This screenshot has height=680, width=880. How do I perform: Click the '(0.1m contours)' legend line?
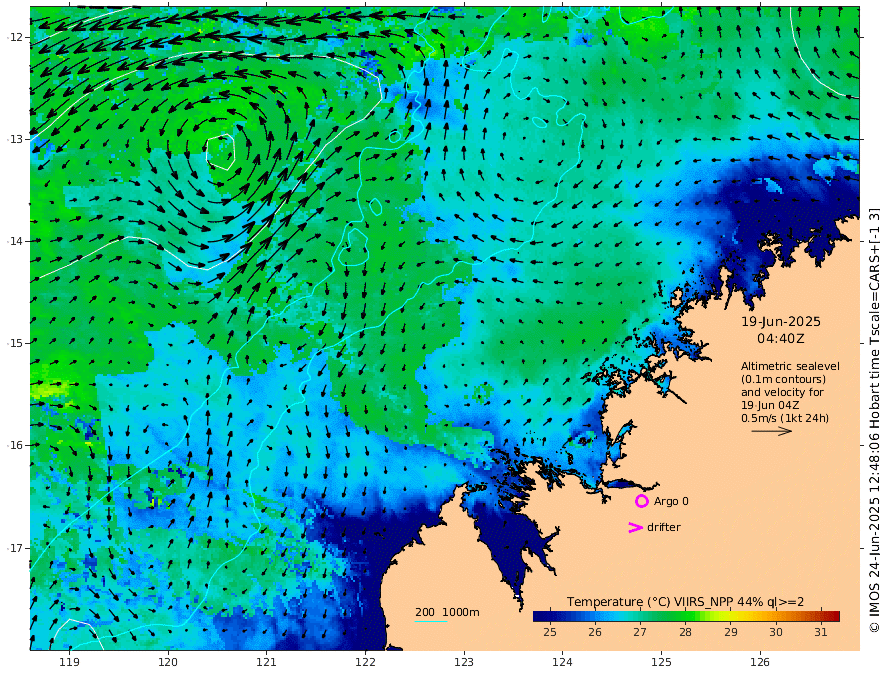pos(783,379)
